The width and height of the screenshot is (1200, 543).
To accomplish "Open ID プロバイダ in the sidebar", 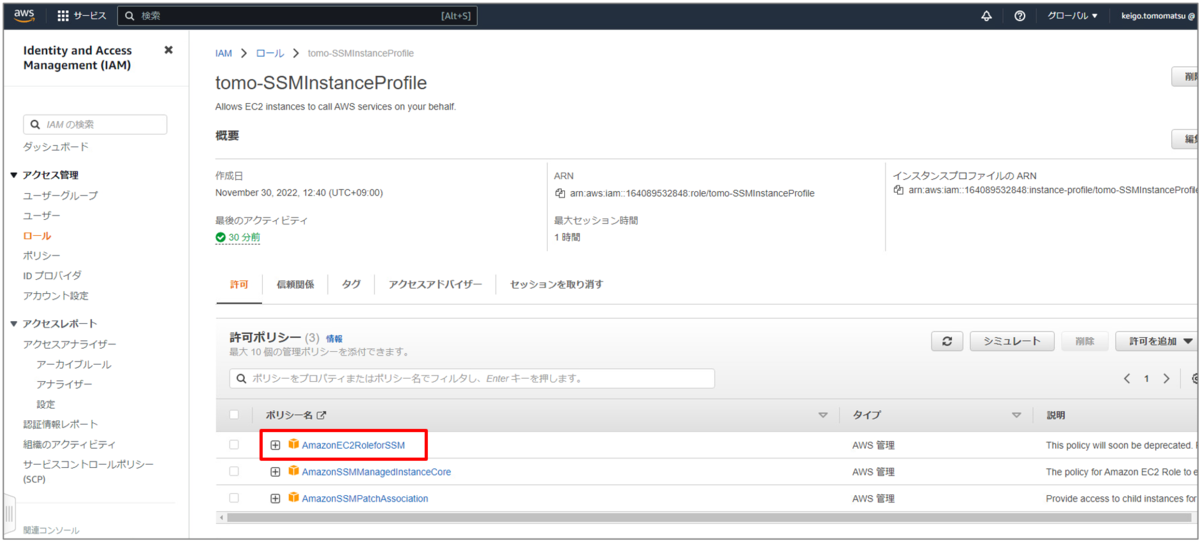I will [52, 275].
